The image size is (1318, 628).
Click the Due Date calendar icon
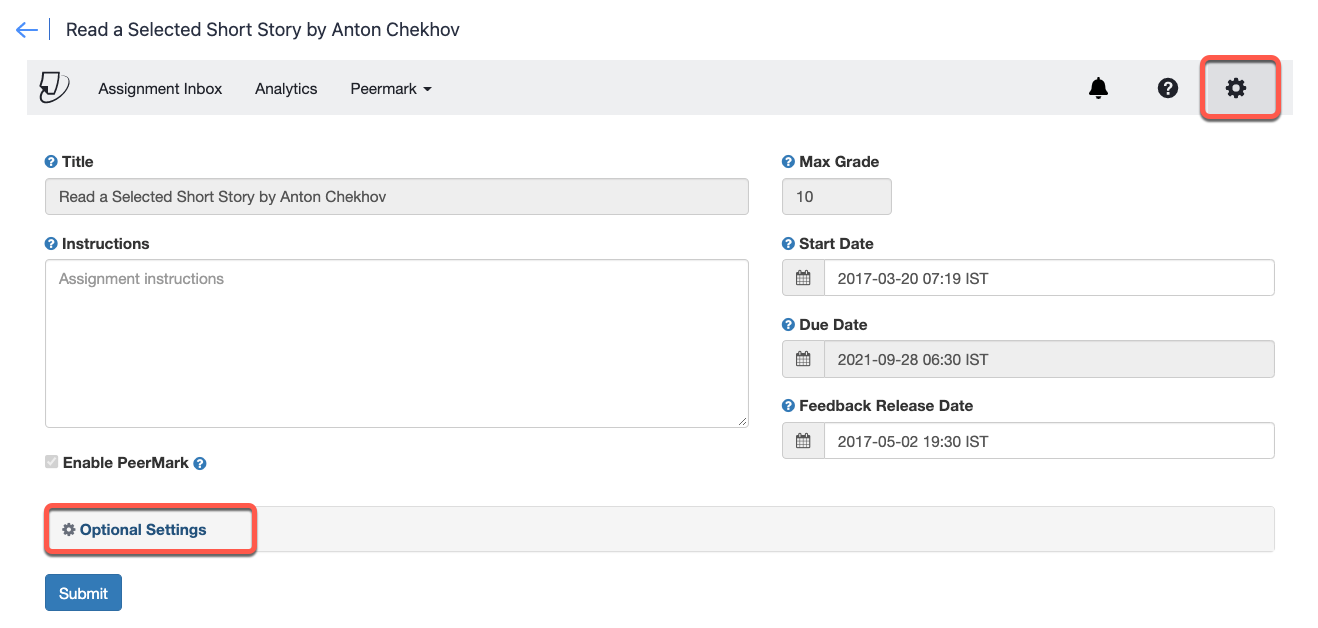[803, 359]
